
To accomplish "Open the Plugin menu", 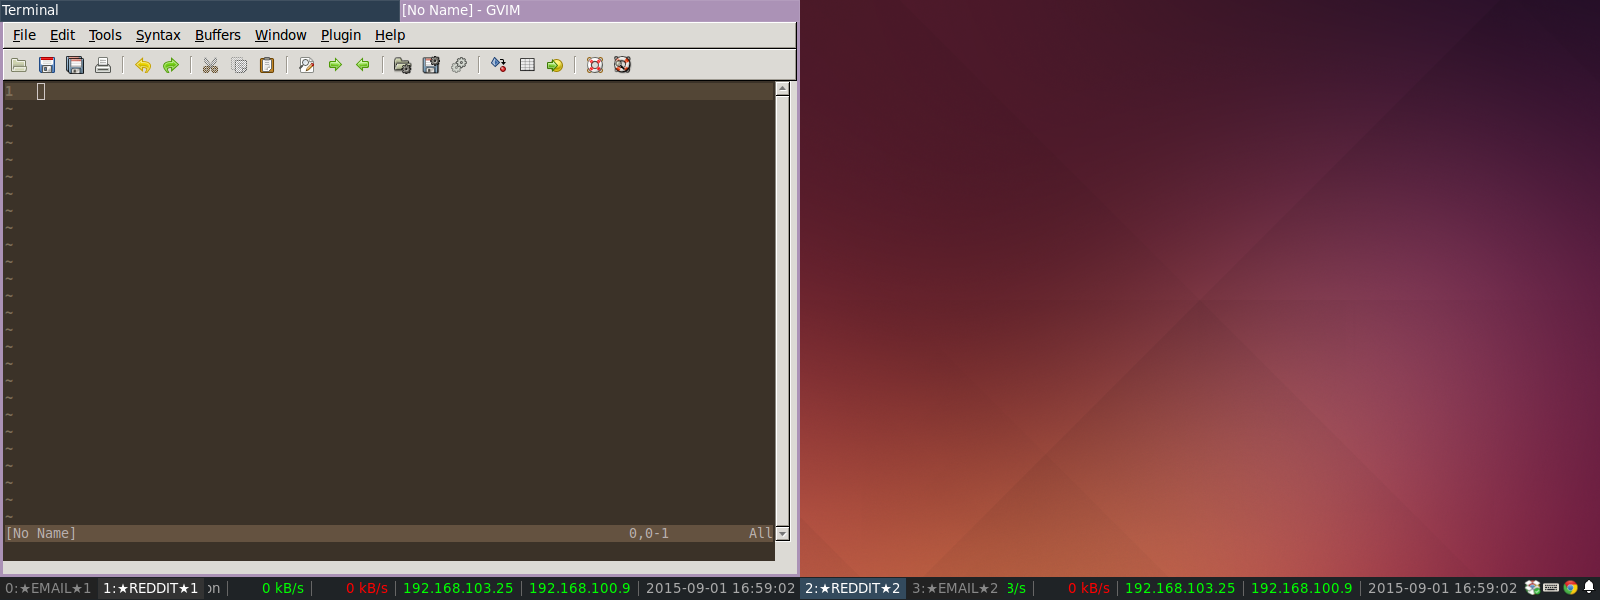I will (x=341, y=35).
